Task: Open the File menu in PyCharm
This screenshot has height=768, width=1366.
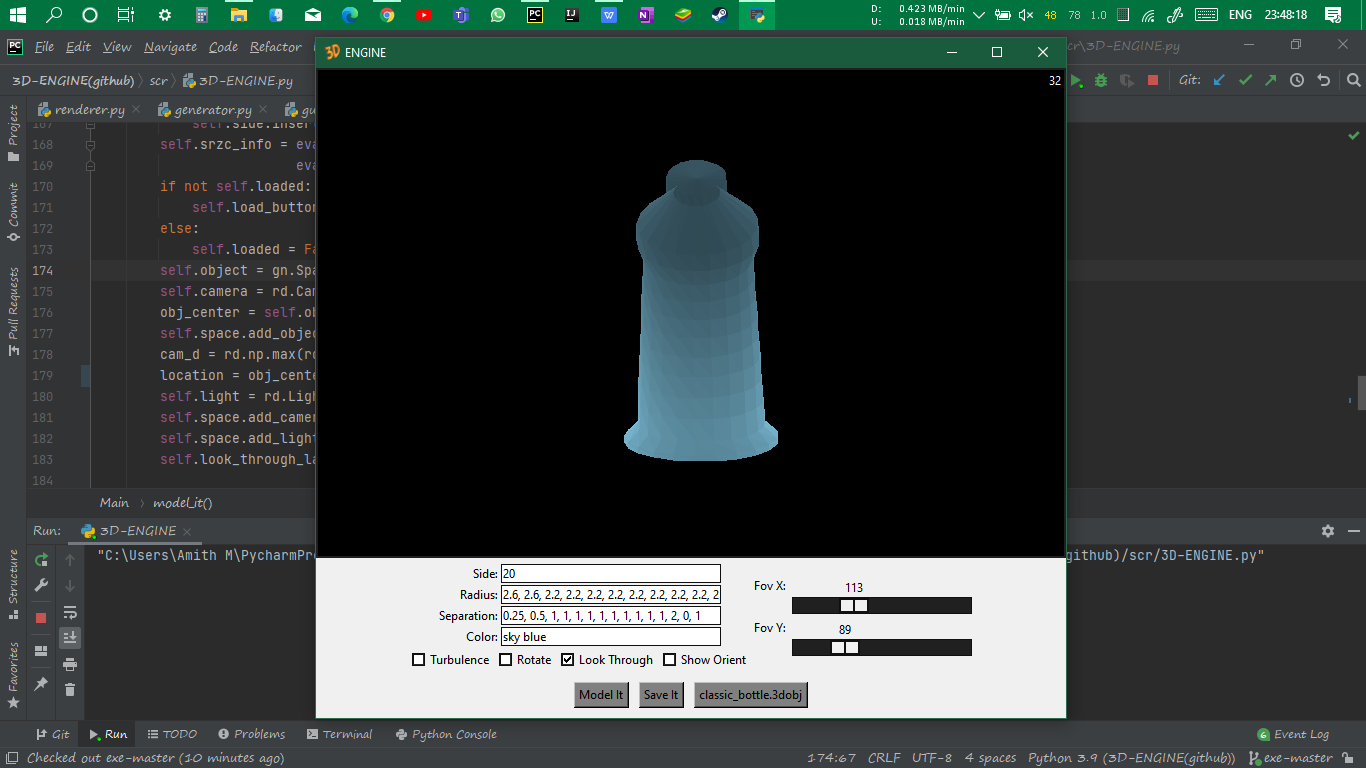Action: point(45,47)
